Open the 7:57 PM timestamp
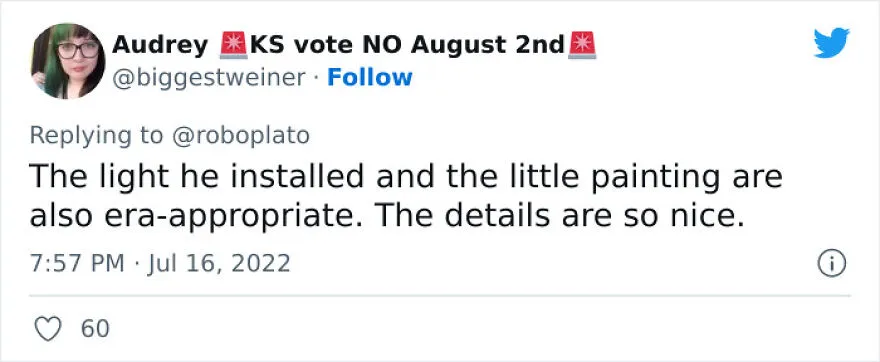880x362 pixels. pyautogui.click(x=77, y=263)
